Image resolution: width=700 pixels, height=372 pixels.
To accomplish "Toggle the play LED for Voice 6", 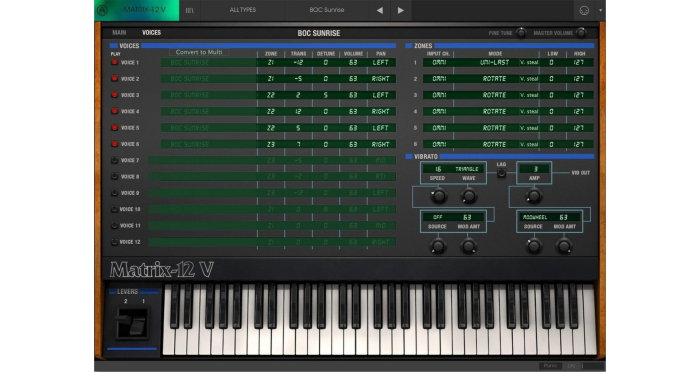I will pyautogui.click(x=115, y=144).
